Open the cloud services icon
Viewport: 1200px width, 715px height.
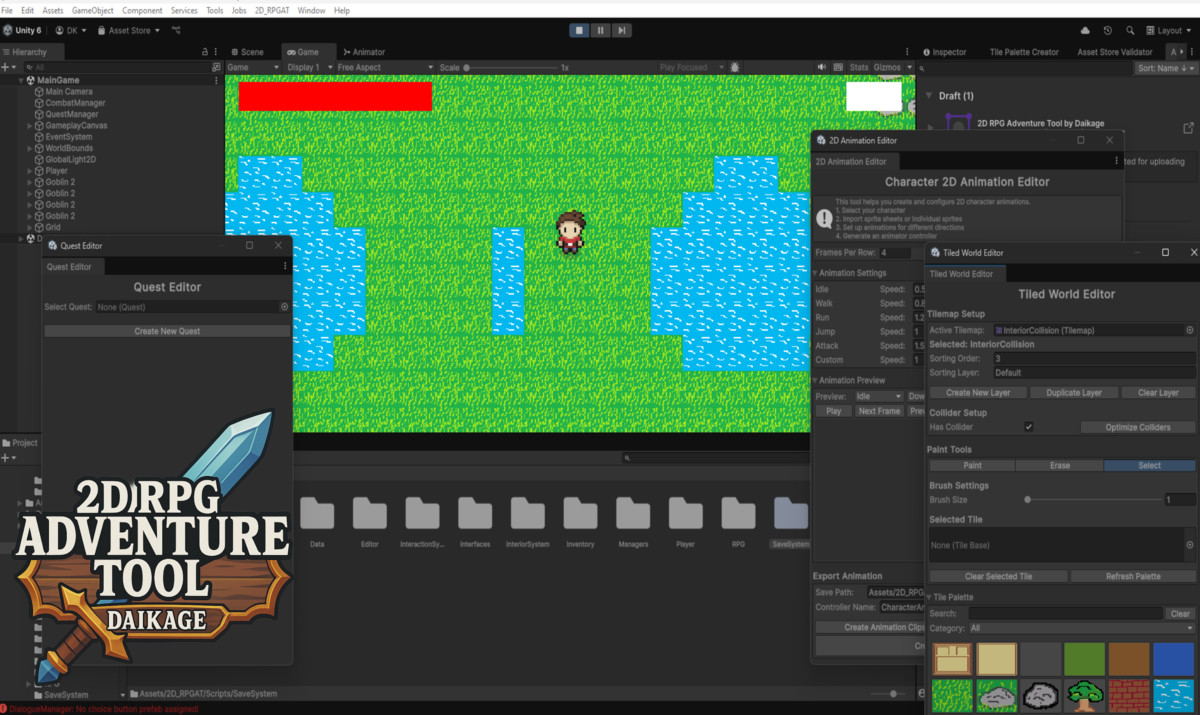(1086, 30)
